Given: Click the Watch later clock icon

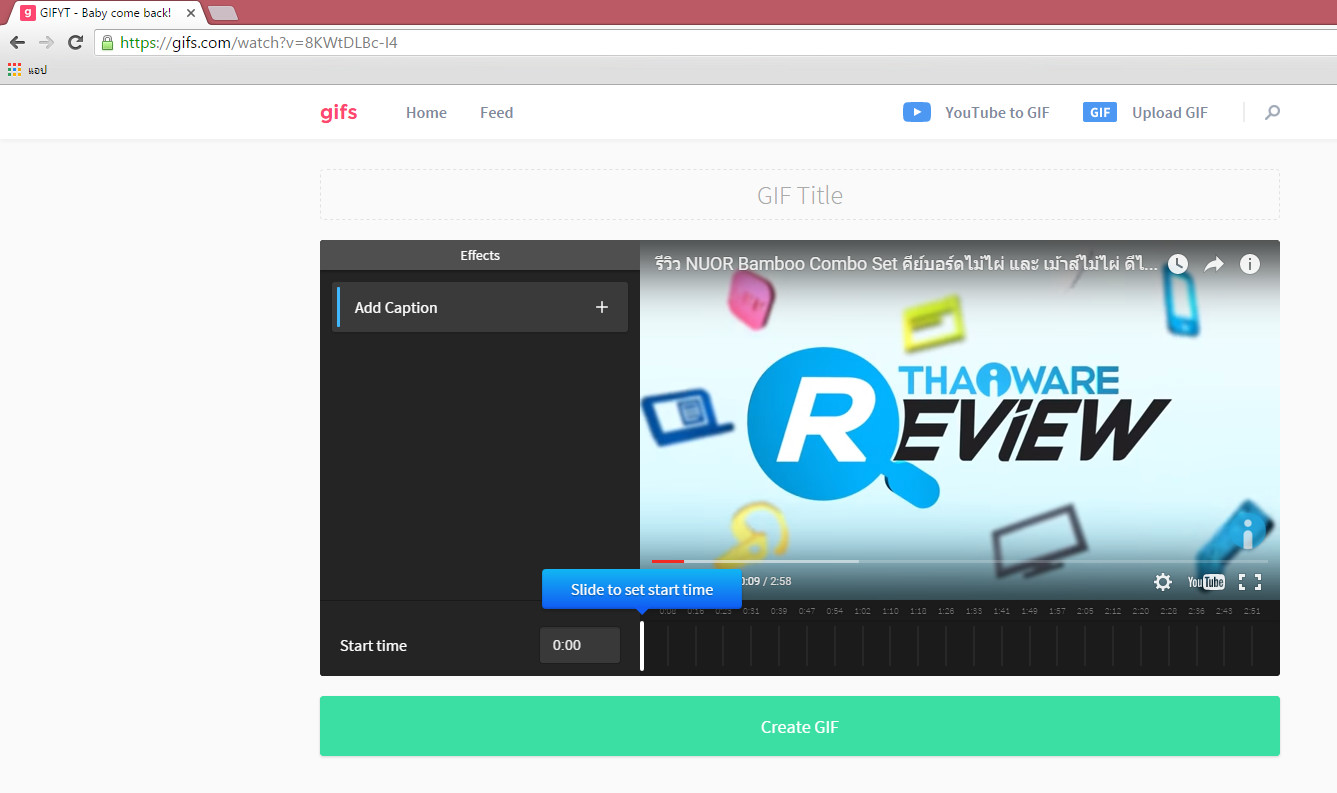Looking at the screenshot, I should (x=1178, y=264).
